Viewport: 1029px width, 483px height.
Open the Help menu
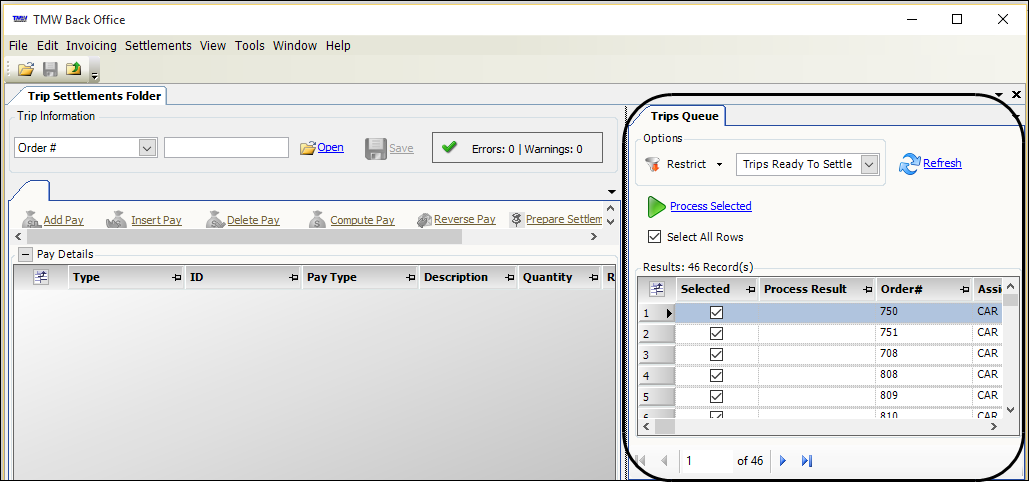coord(338,45)
